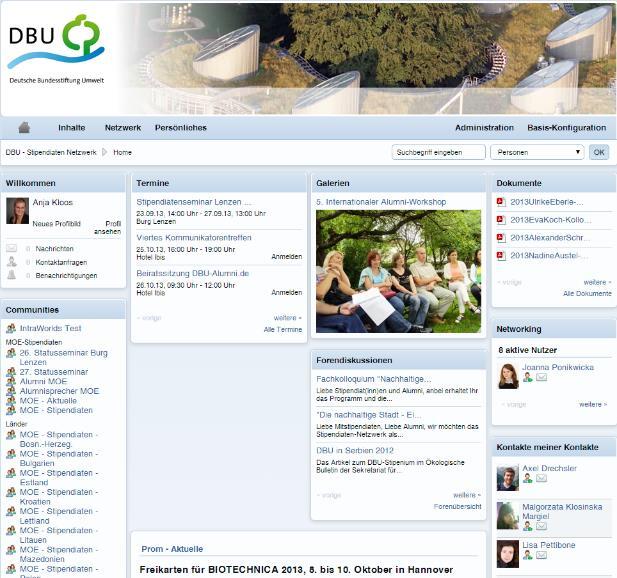Click the home icon in navigation bar
This screenshot has width=617, height=578.
24,128
